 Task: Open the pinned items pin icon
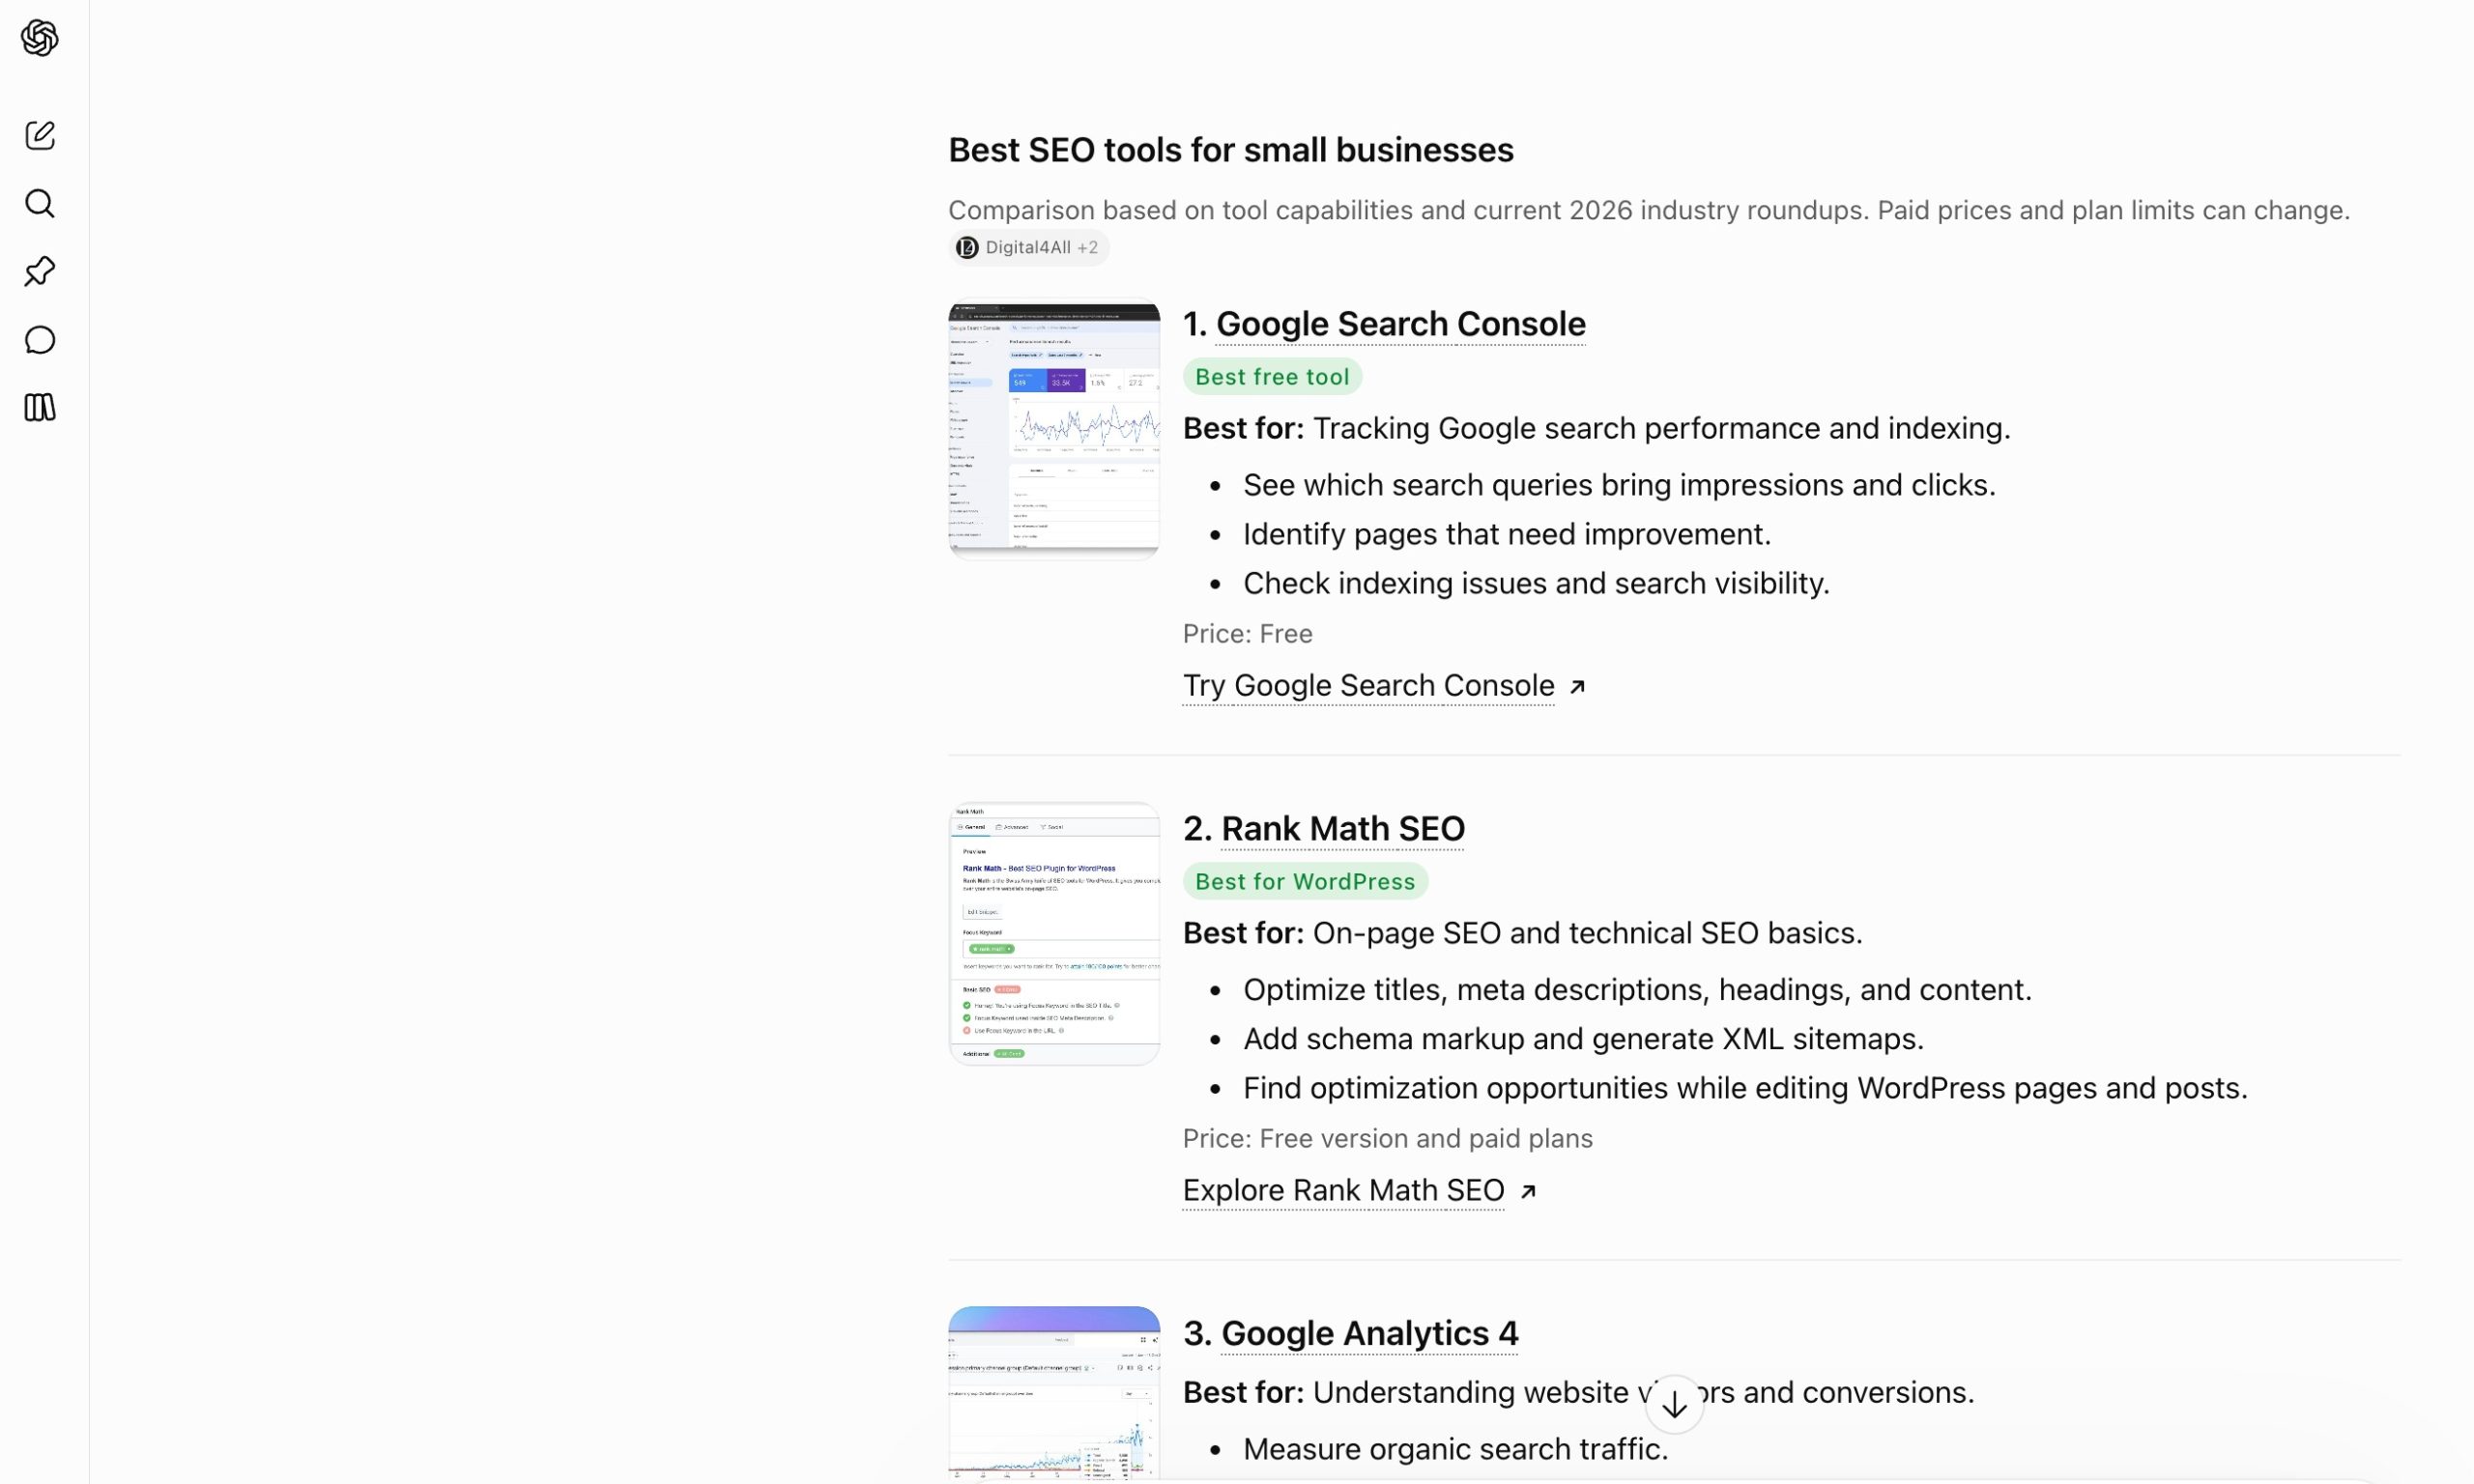40,271
